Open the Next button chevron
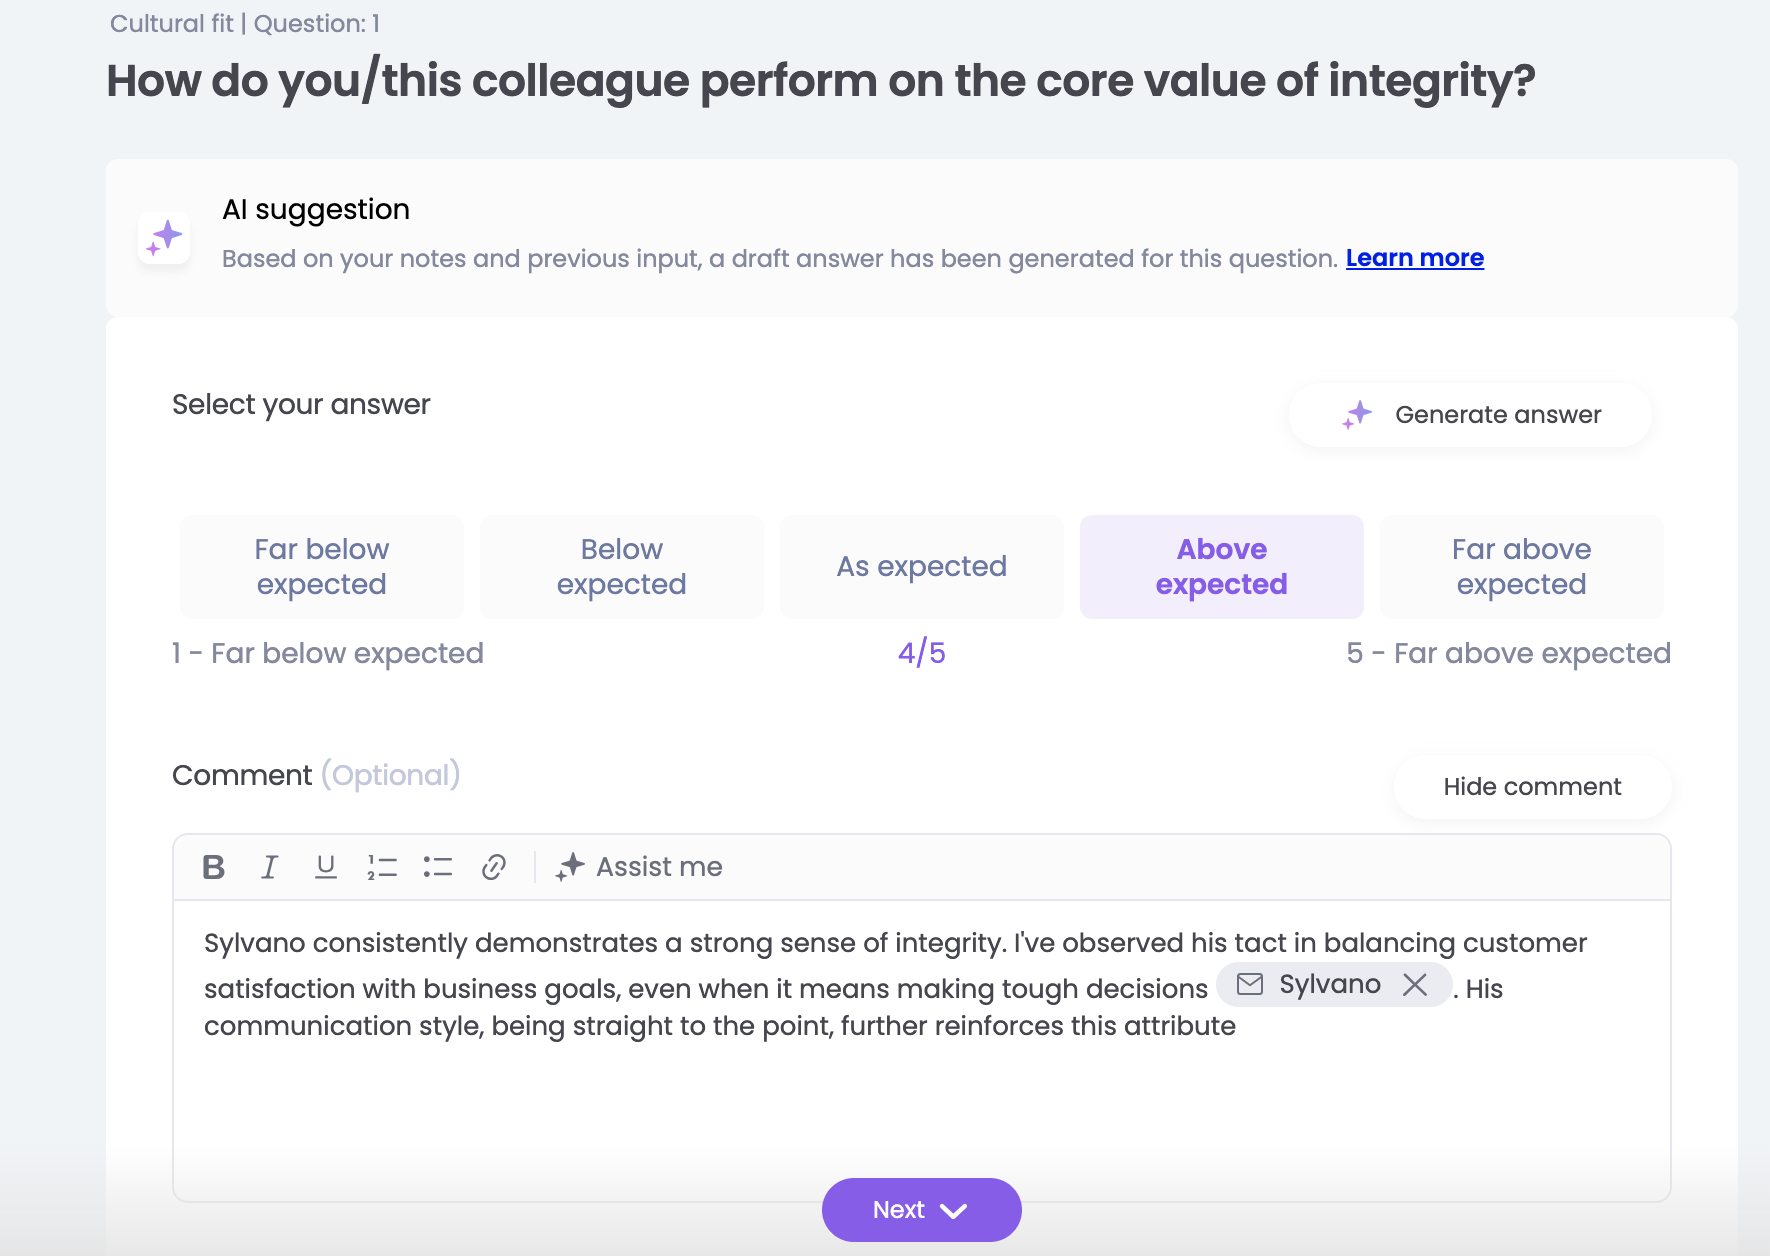The width and height of the screenshot is (1770, 1256). [x=954, y=1211]
